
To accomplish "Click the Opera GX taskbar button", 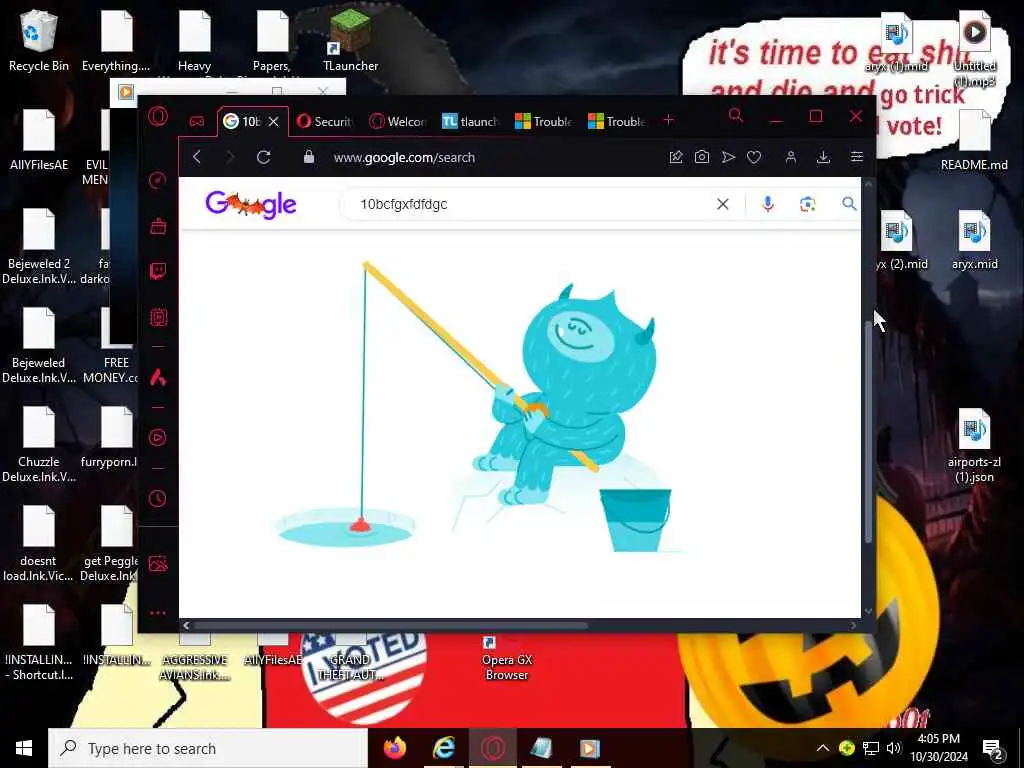I will [493, 748].
